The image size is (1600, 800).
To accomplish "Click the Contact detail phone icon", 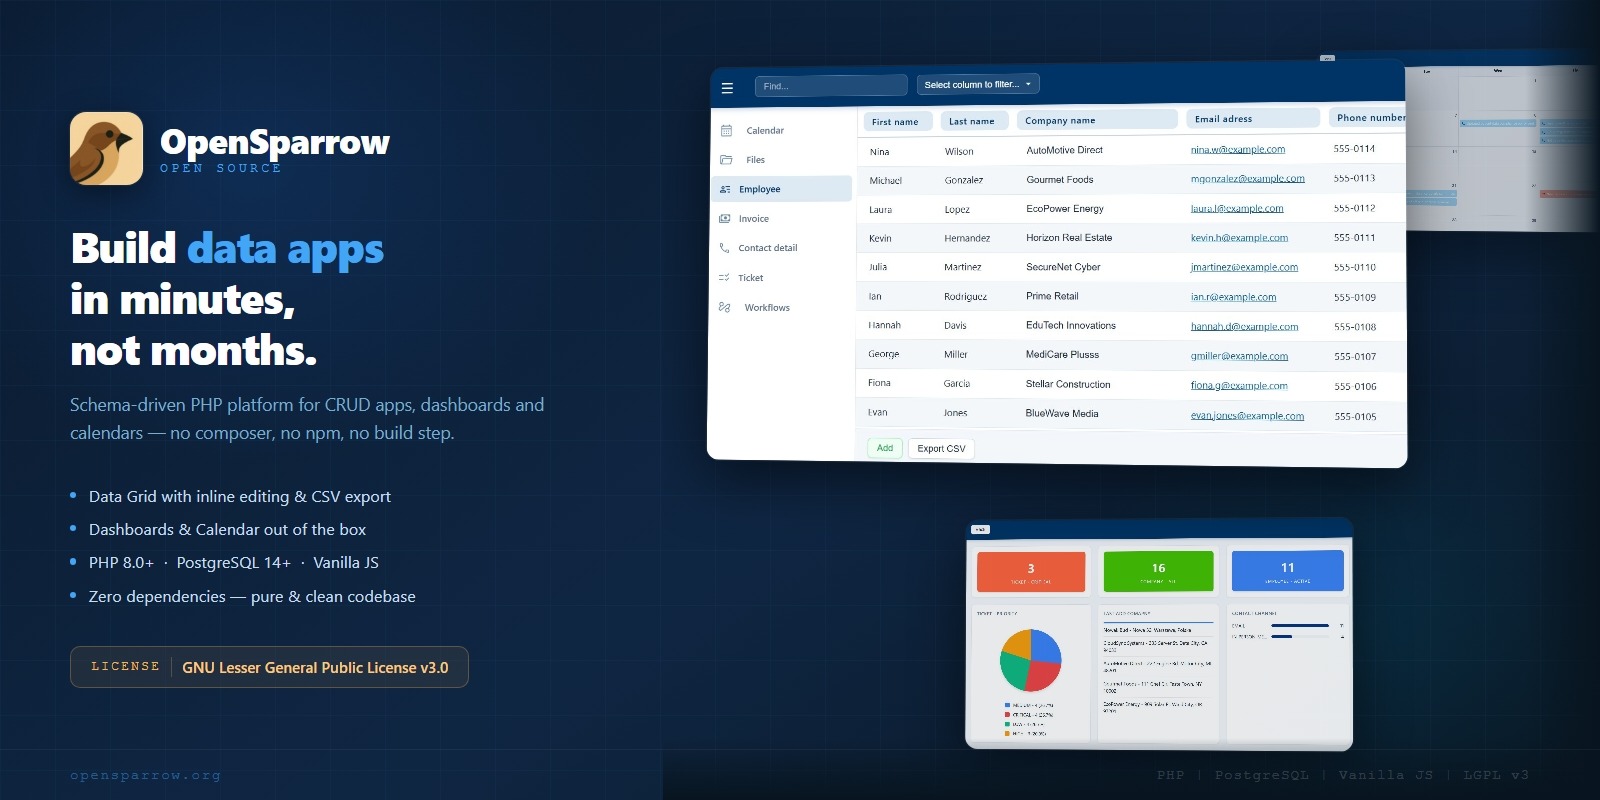I will (x=724, y=248).
